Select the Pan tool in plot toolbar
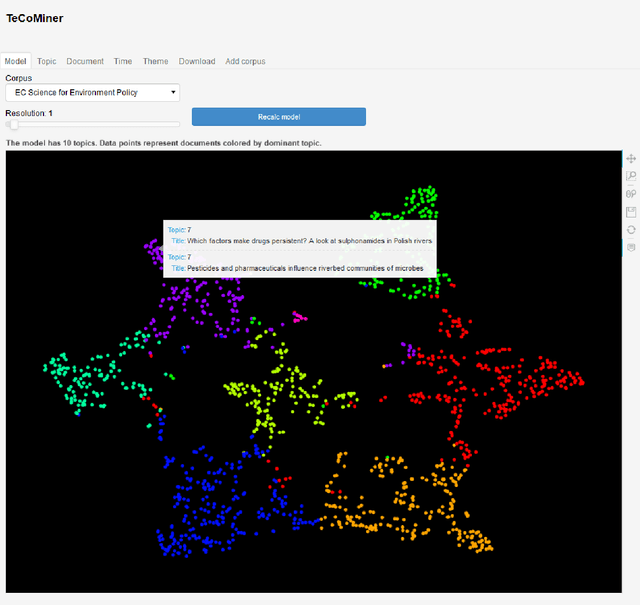 pos(630,159)
